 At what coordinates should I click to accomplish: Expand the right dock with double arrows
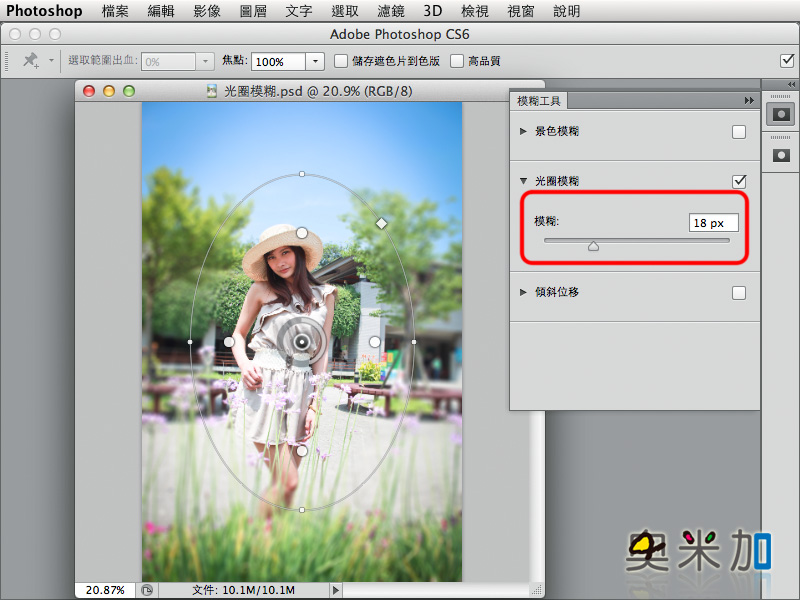(x=791, y=84)
